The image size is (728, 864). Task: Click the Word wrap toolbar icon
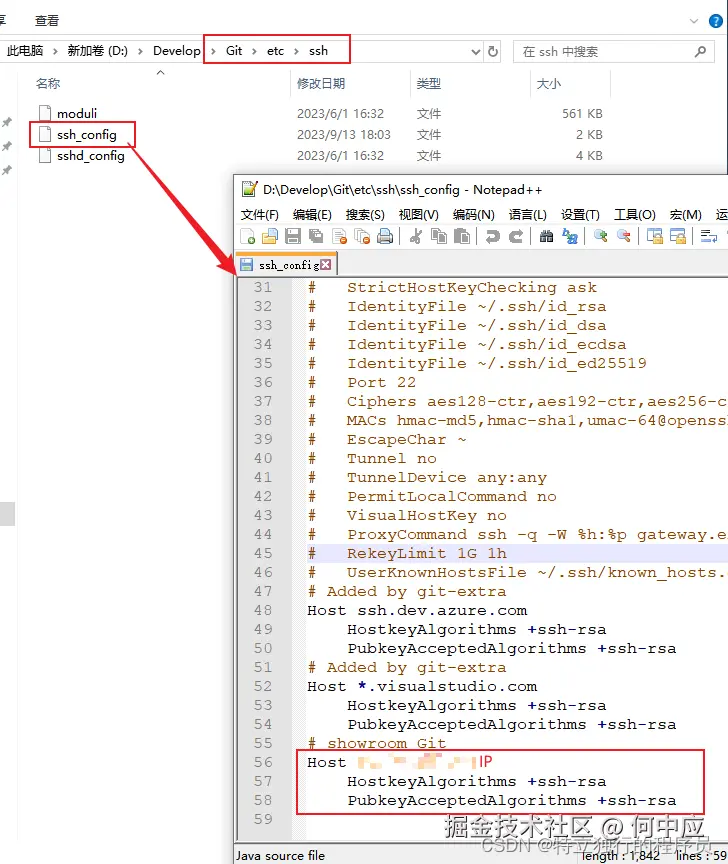click(709, 236)
